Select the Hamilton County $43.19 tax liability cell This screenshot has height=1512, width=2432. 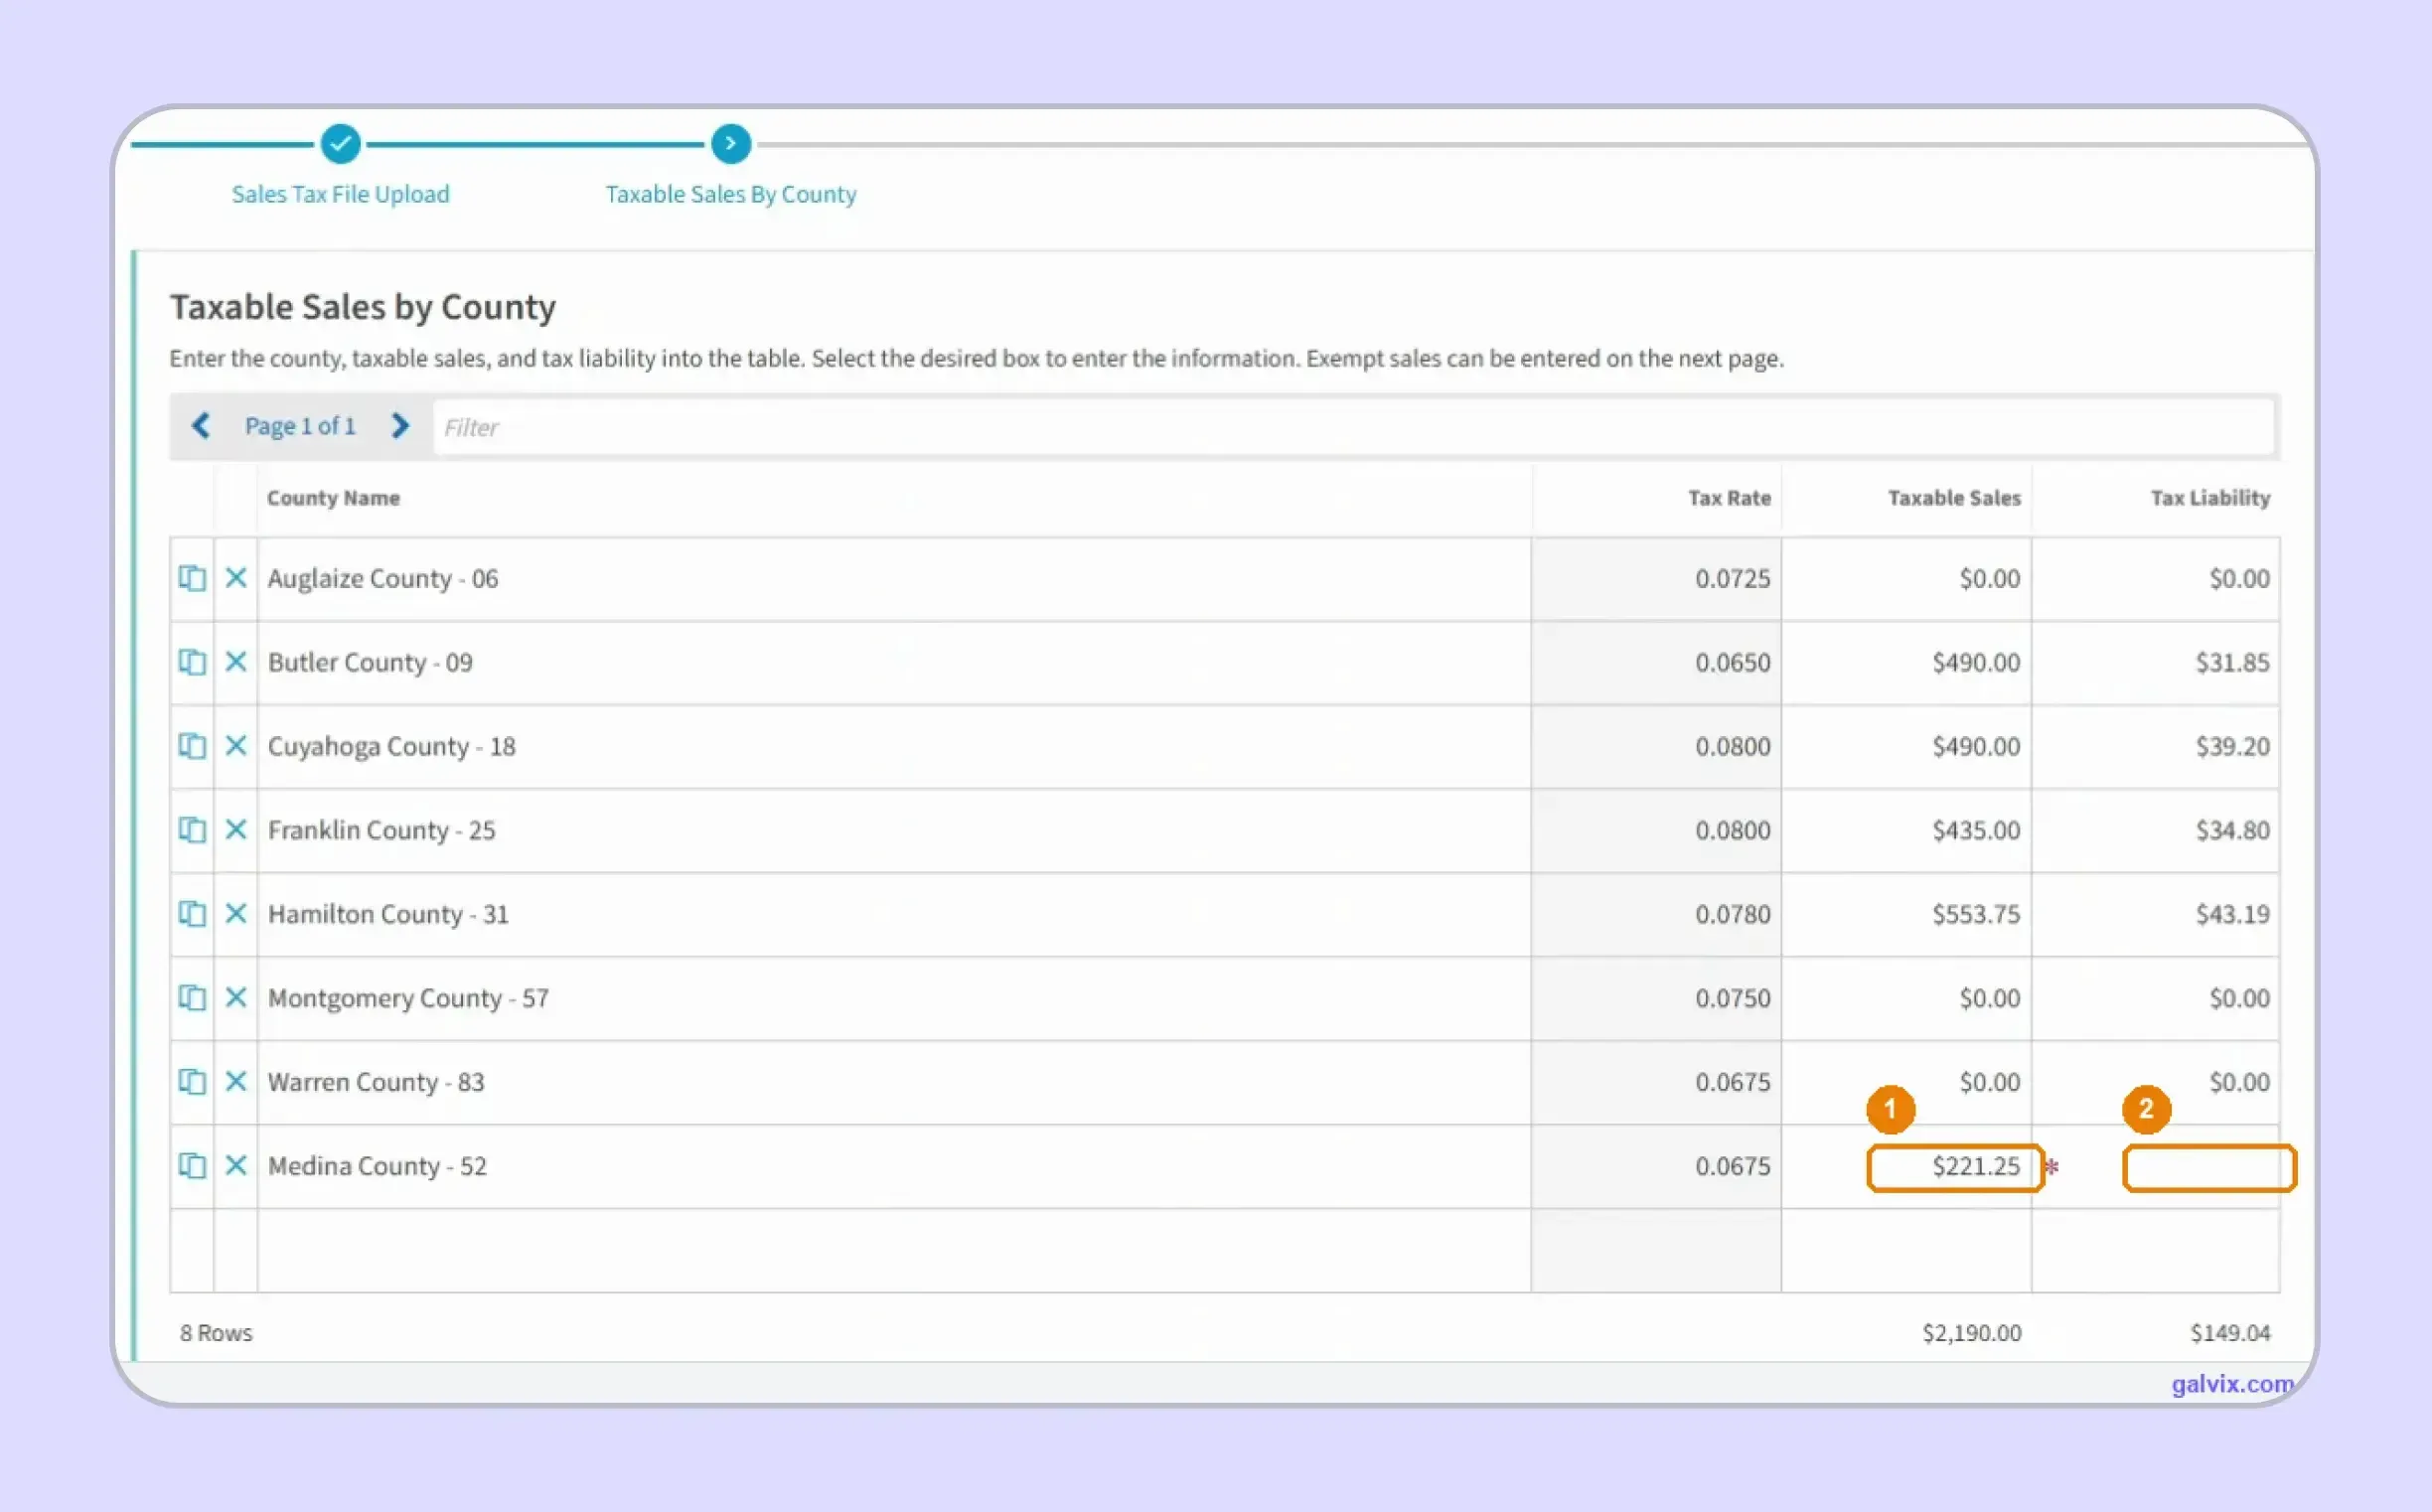point(2156,914)
